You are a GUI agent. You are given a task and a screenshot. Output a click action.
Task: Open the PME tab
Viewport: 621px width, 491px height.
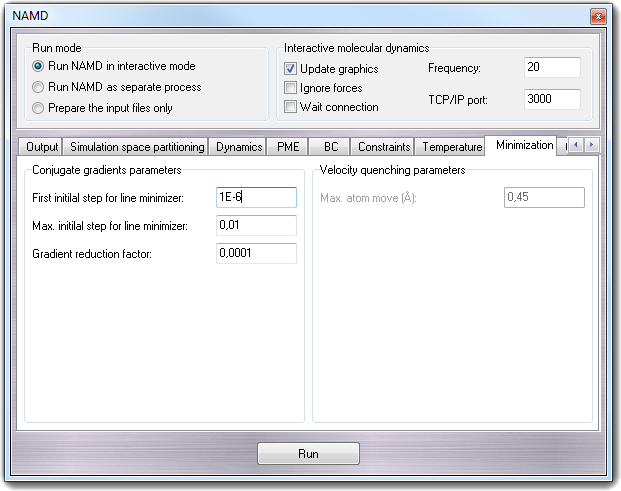click(x=288, y=147)
